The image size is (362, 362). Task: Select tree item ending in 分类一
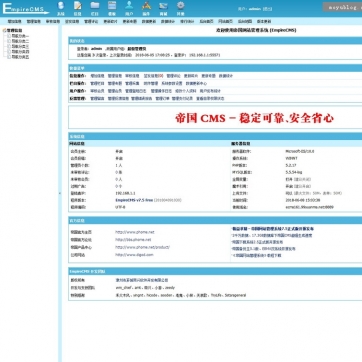(20, 36)
